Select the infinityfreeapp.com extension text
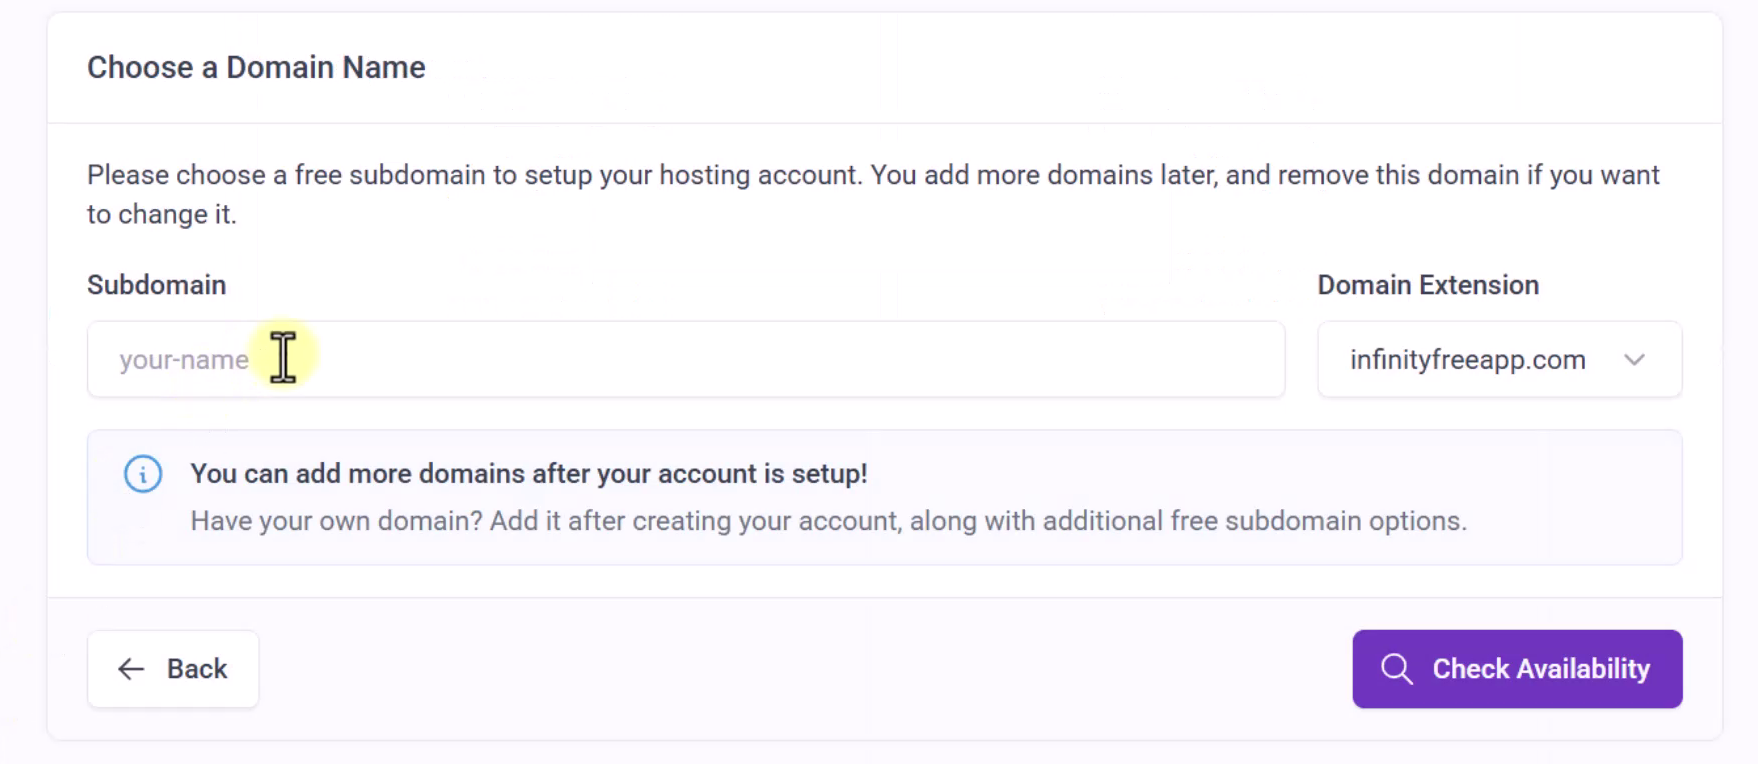The height and width of the screenshot is (764, 1758). pos(1467,360)
